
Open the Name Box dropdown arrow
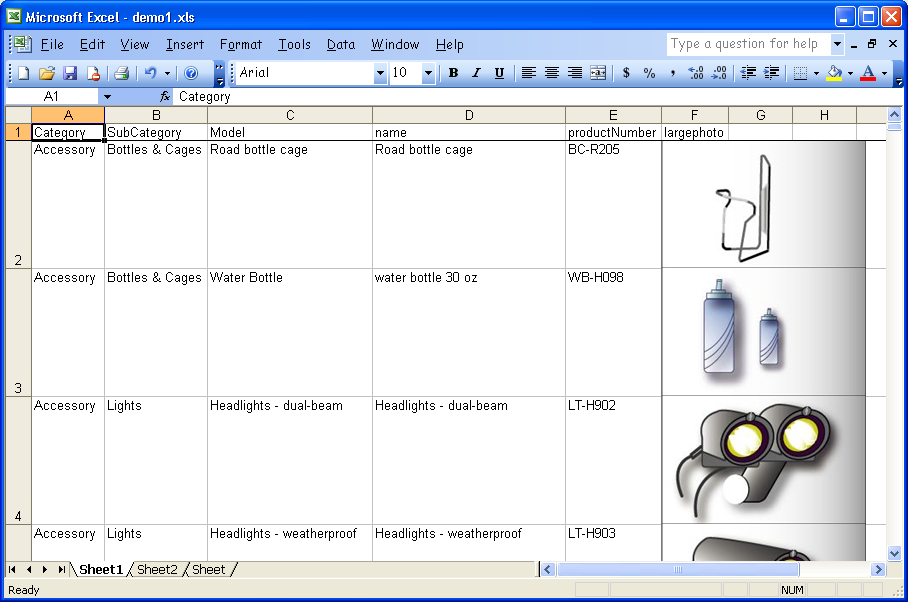point(107,97)
